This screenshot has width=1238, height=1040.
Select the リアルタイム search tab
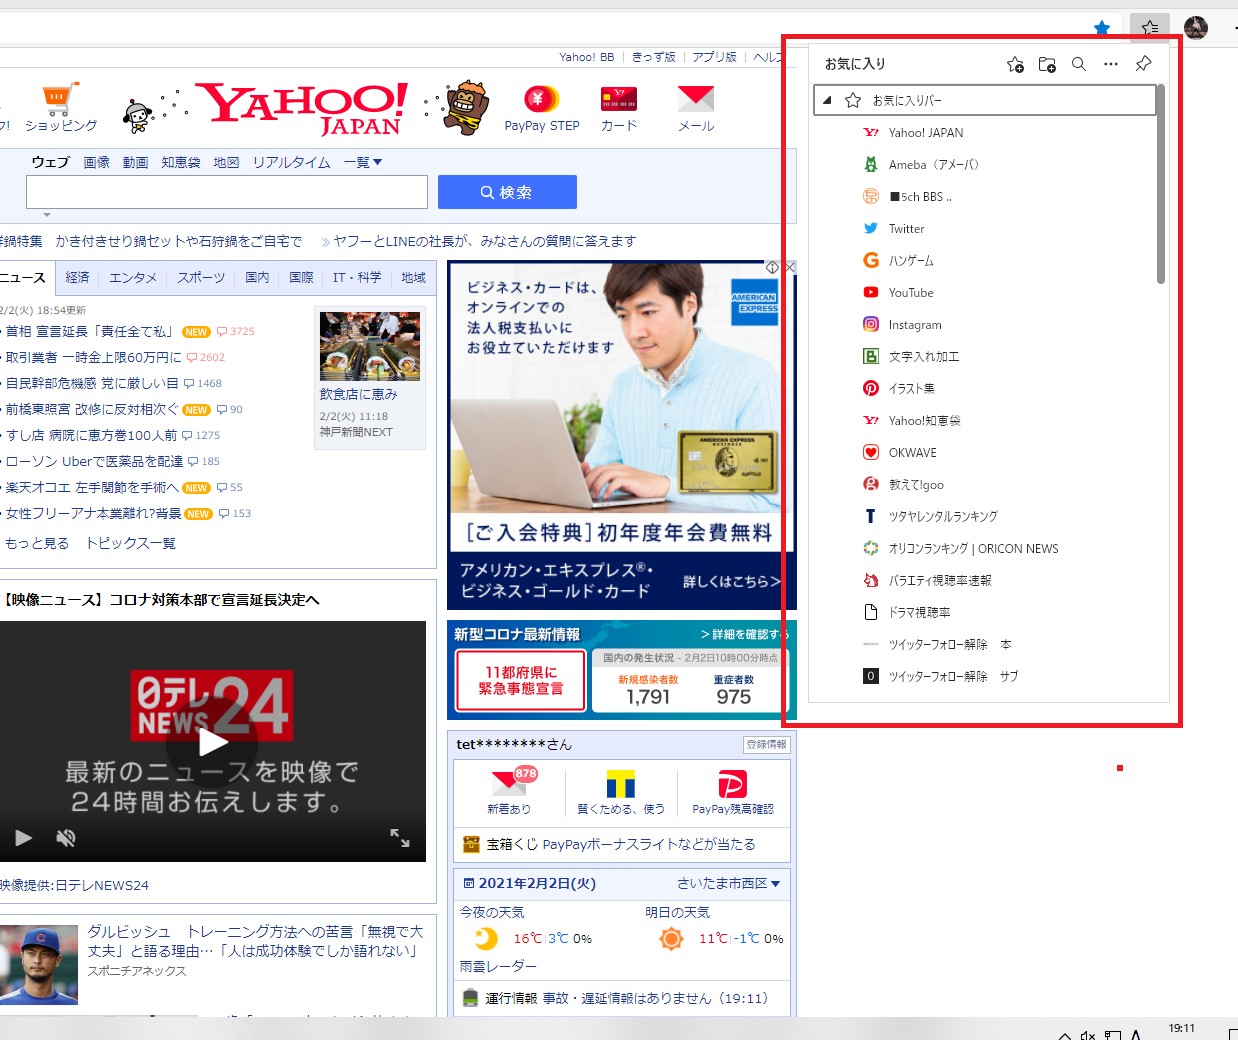coord(291,162)
